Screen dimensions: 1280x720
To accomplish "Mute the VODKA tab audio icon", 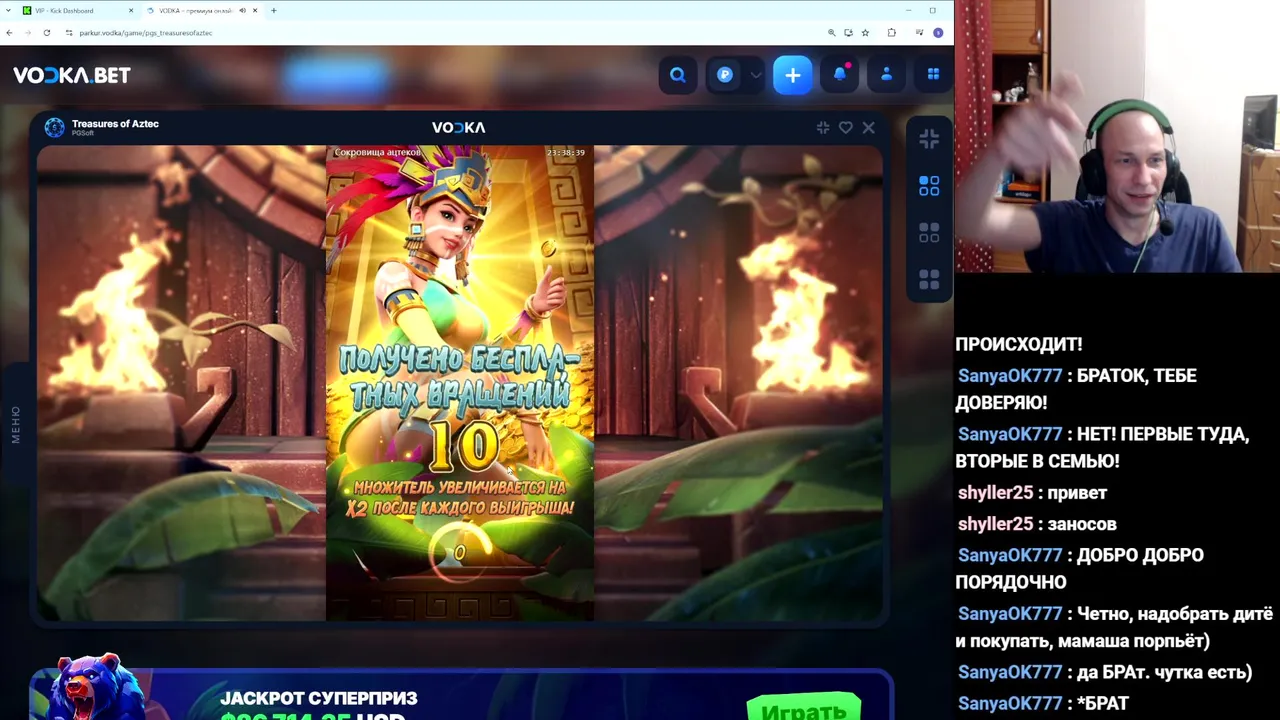I will click(x=242, y=10).
